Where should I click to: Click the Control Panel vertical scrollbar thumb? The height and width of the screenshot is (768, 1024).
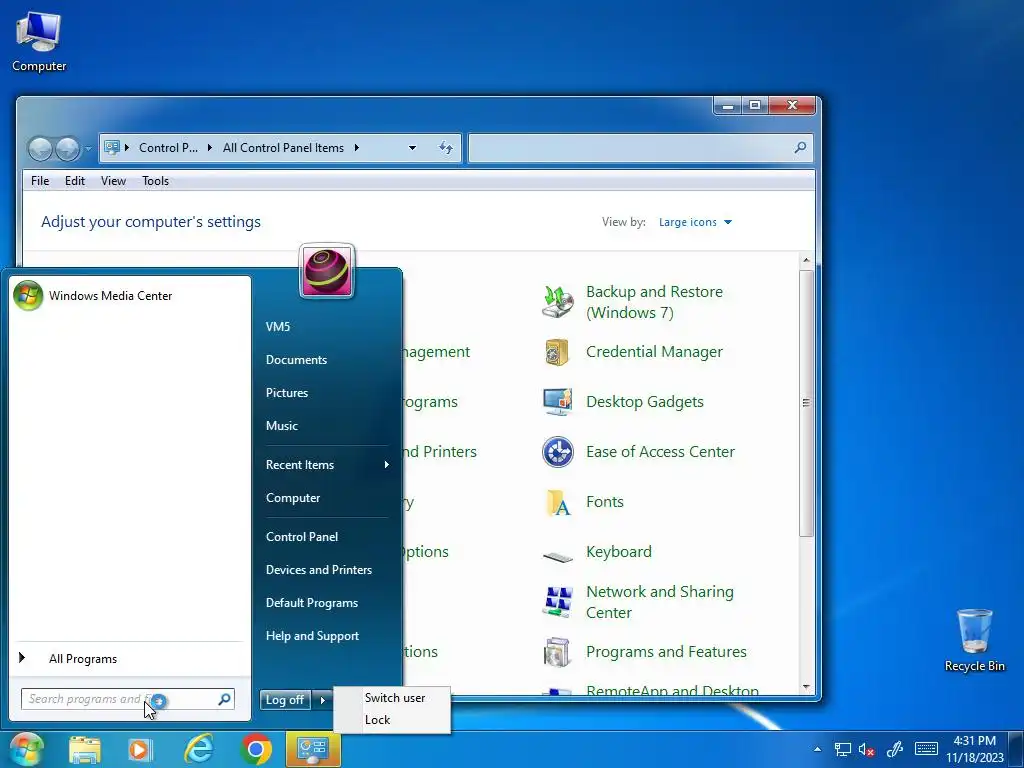tap(806, 403)
